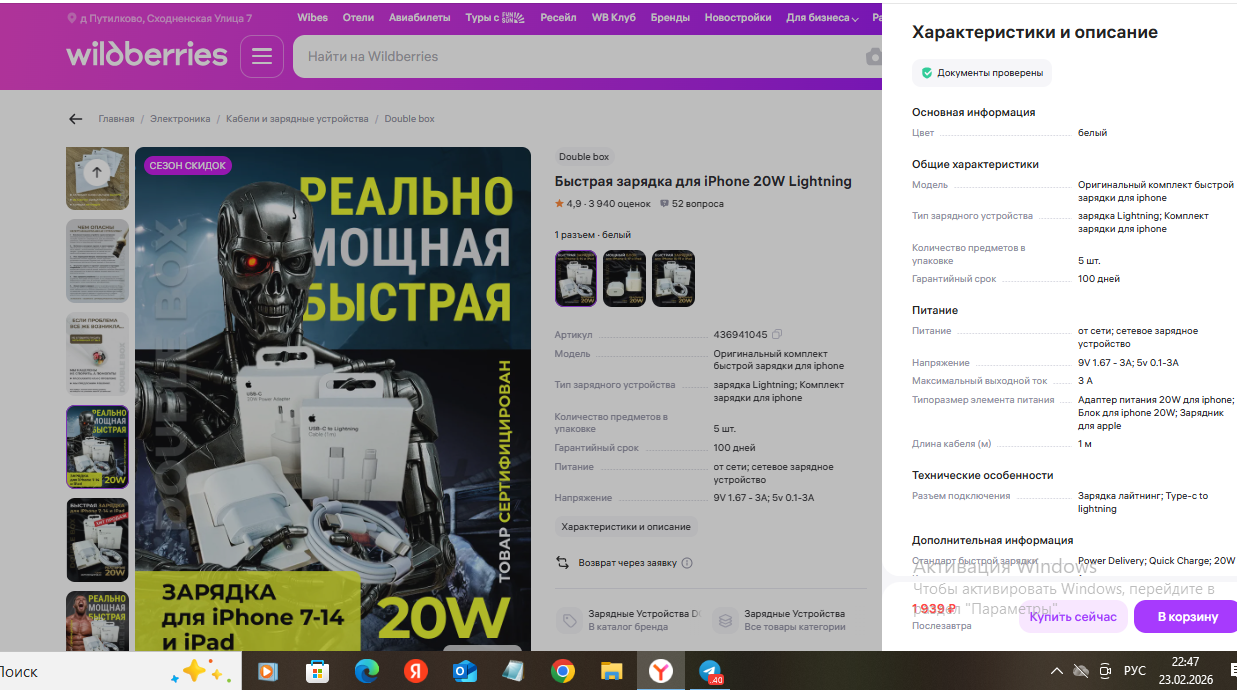The height and width of the screenshot is (690, 1237).
Task: Open Возврат через заявку link
Action: 628,563
